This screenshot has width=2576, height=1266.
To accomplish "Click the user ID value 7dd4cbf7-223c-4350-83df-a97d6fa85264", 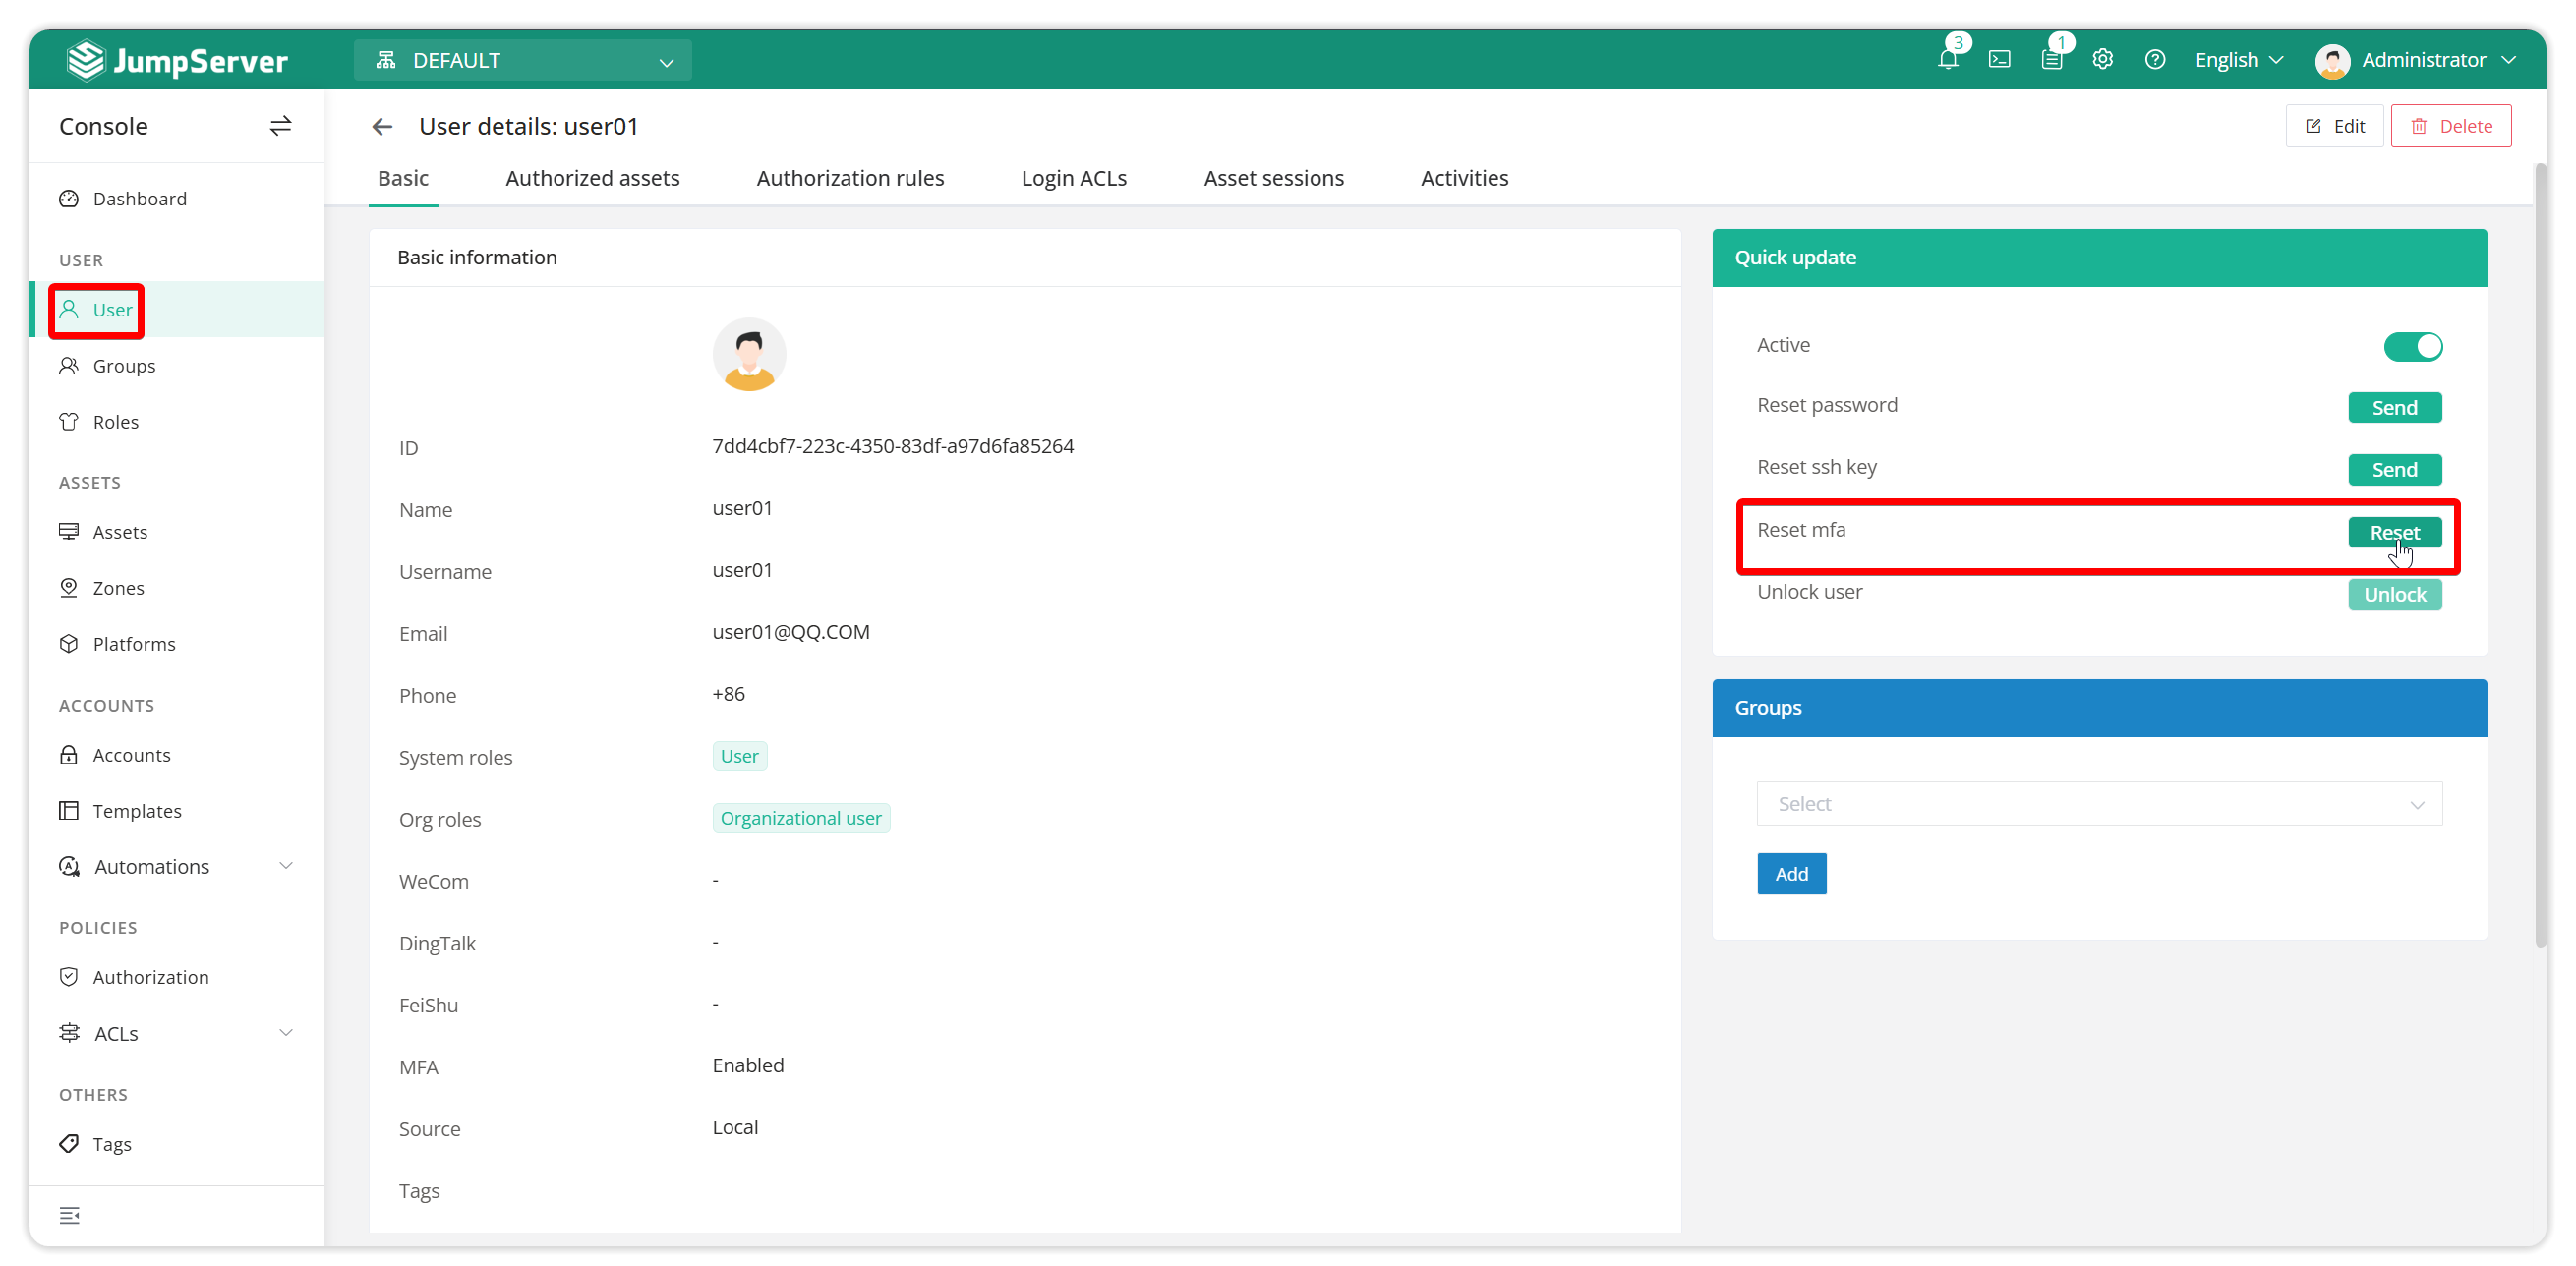I will click(x=892, y=446).
